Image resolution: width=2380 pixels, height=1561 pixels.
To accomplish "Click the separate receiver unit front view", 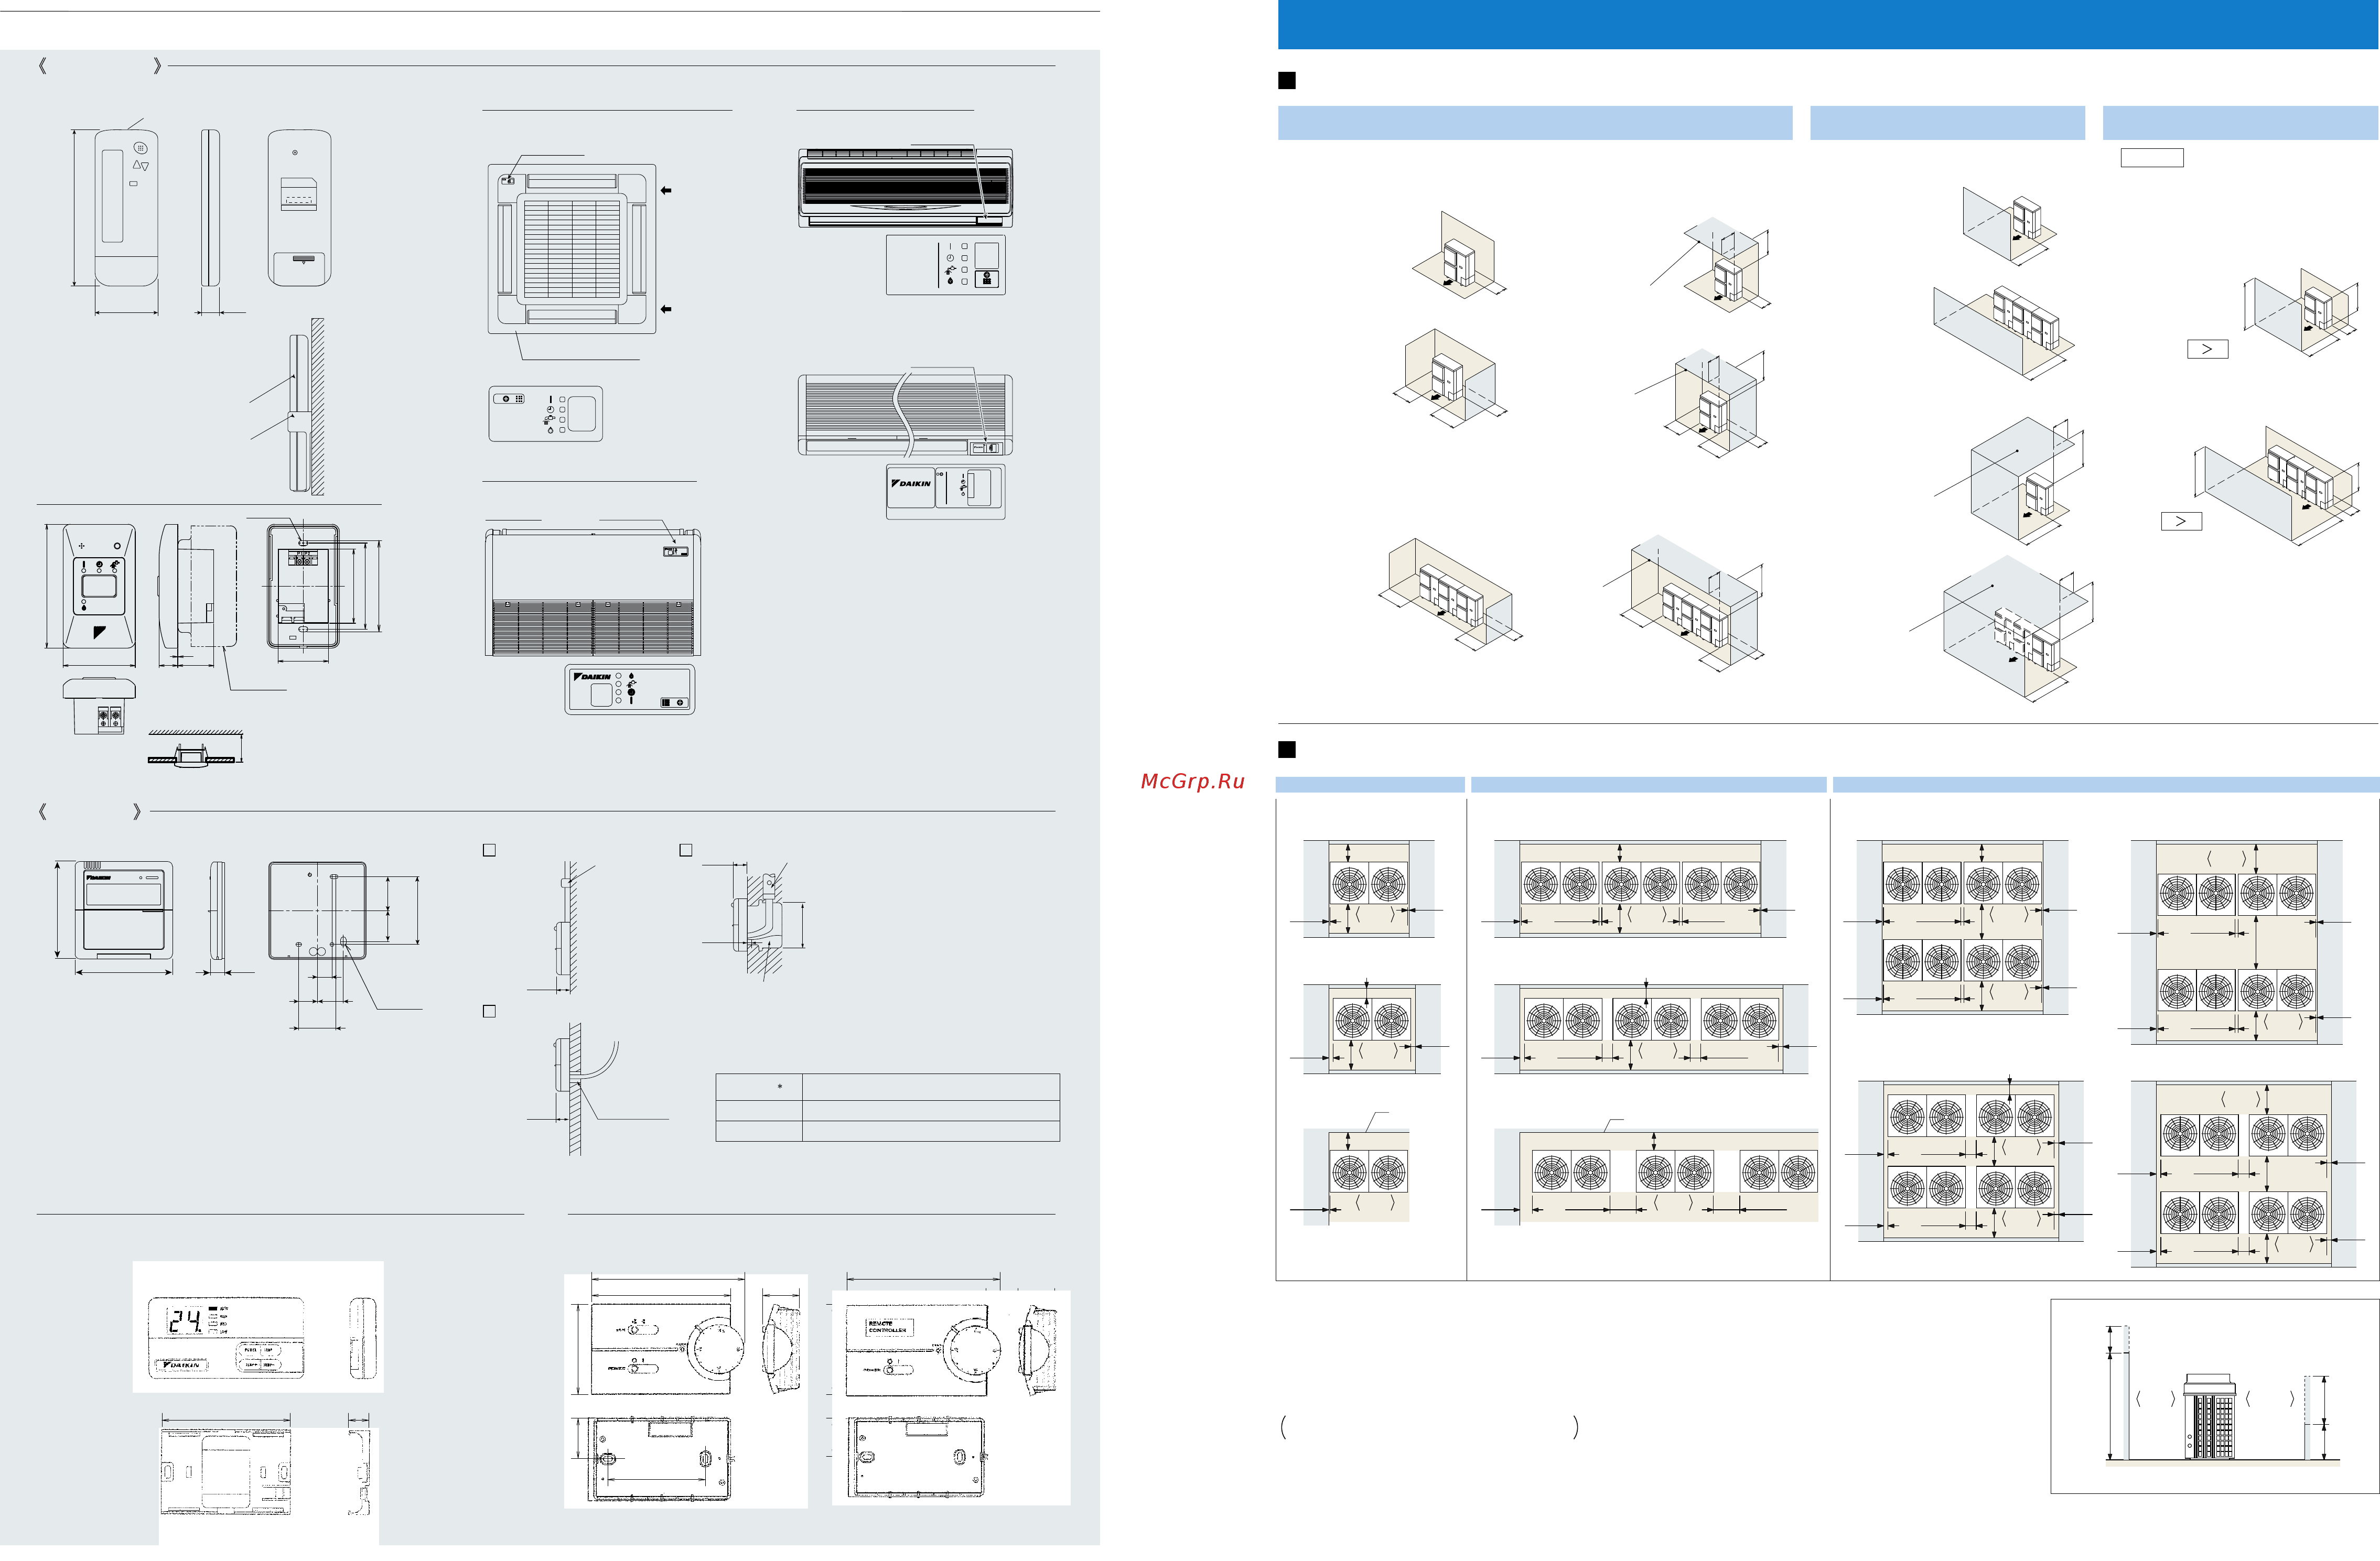I will click(99, 587).
